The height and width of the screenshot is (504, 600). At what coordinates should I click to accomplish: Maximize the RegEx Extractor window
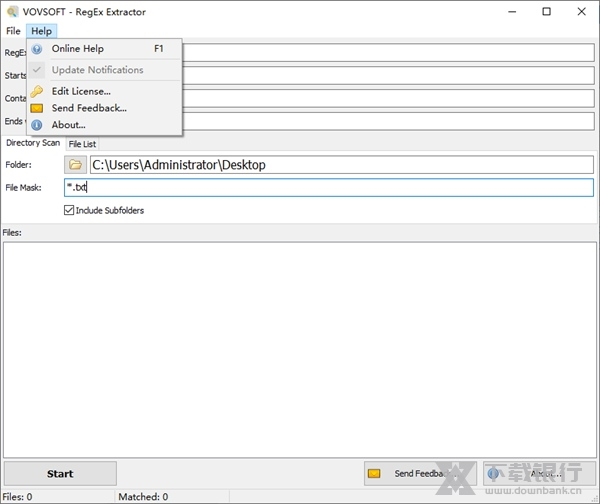coord(546,12)
